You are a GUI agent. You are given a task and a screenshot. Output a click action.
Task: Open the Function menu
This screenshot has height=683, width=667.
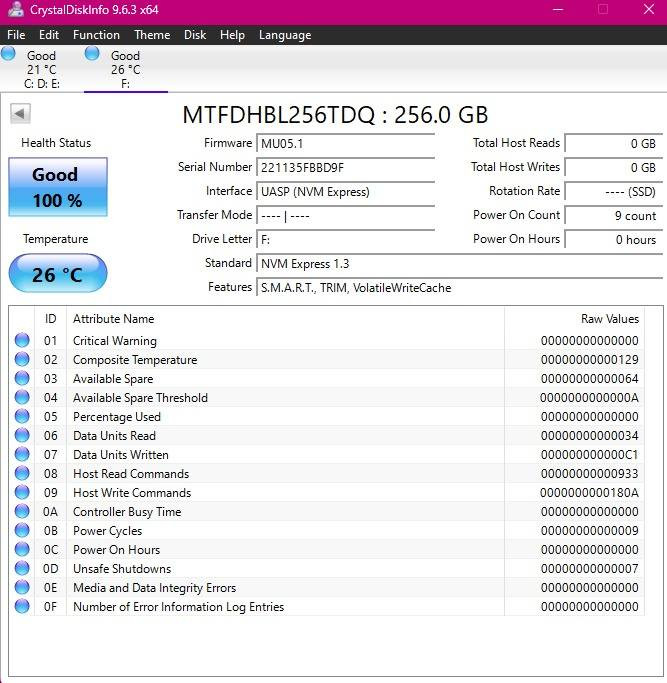click(96, 34)
